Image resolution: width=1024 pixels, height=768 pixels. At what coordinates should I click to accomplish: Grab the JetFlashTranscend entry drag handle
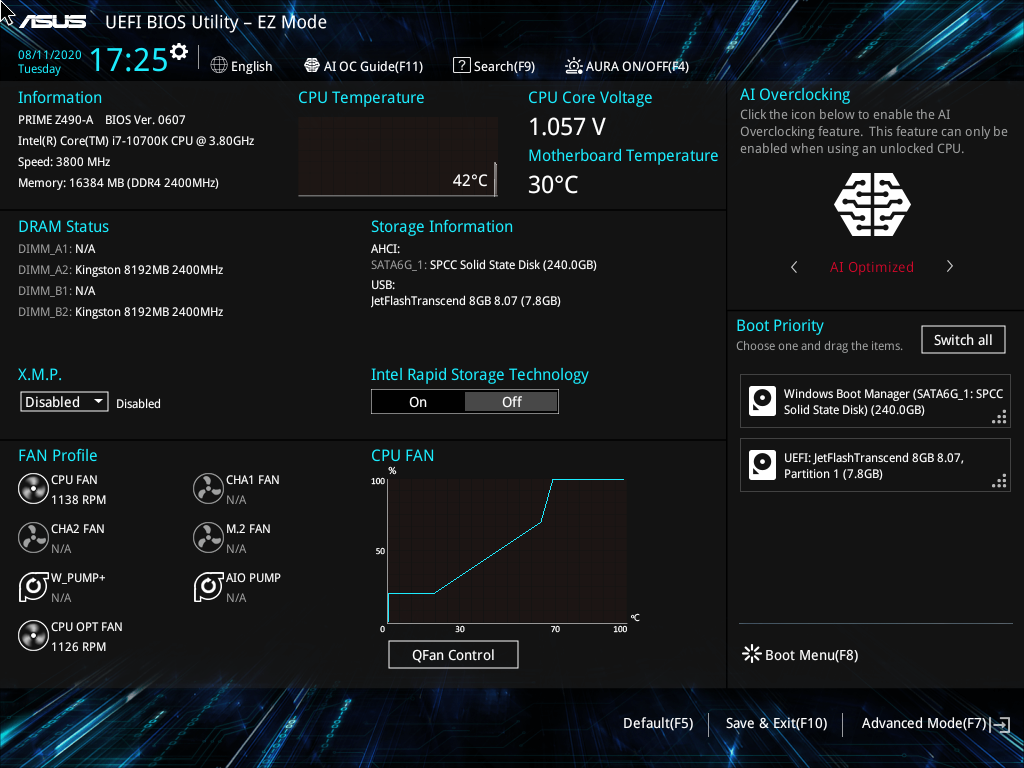point(999,481)
